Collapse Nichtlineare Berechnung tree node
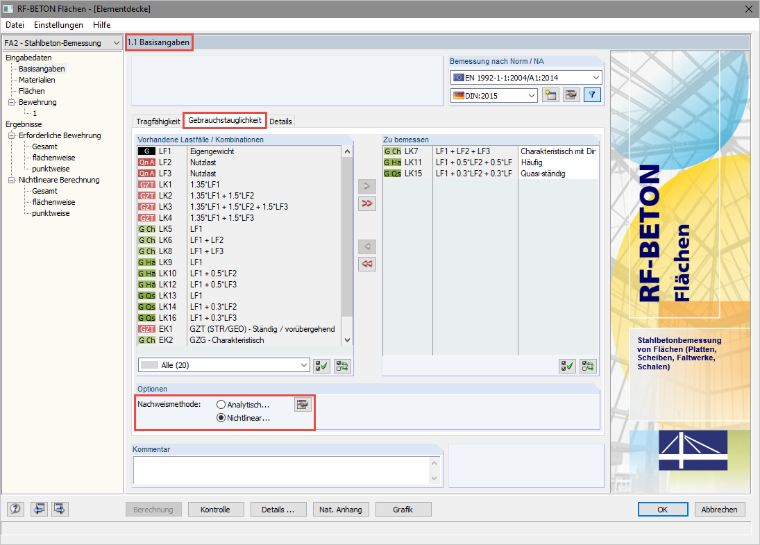The height and width of the screenshot is (545, 760). 11,180
